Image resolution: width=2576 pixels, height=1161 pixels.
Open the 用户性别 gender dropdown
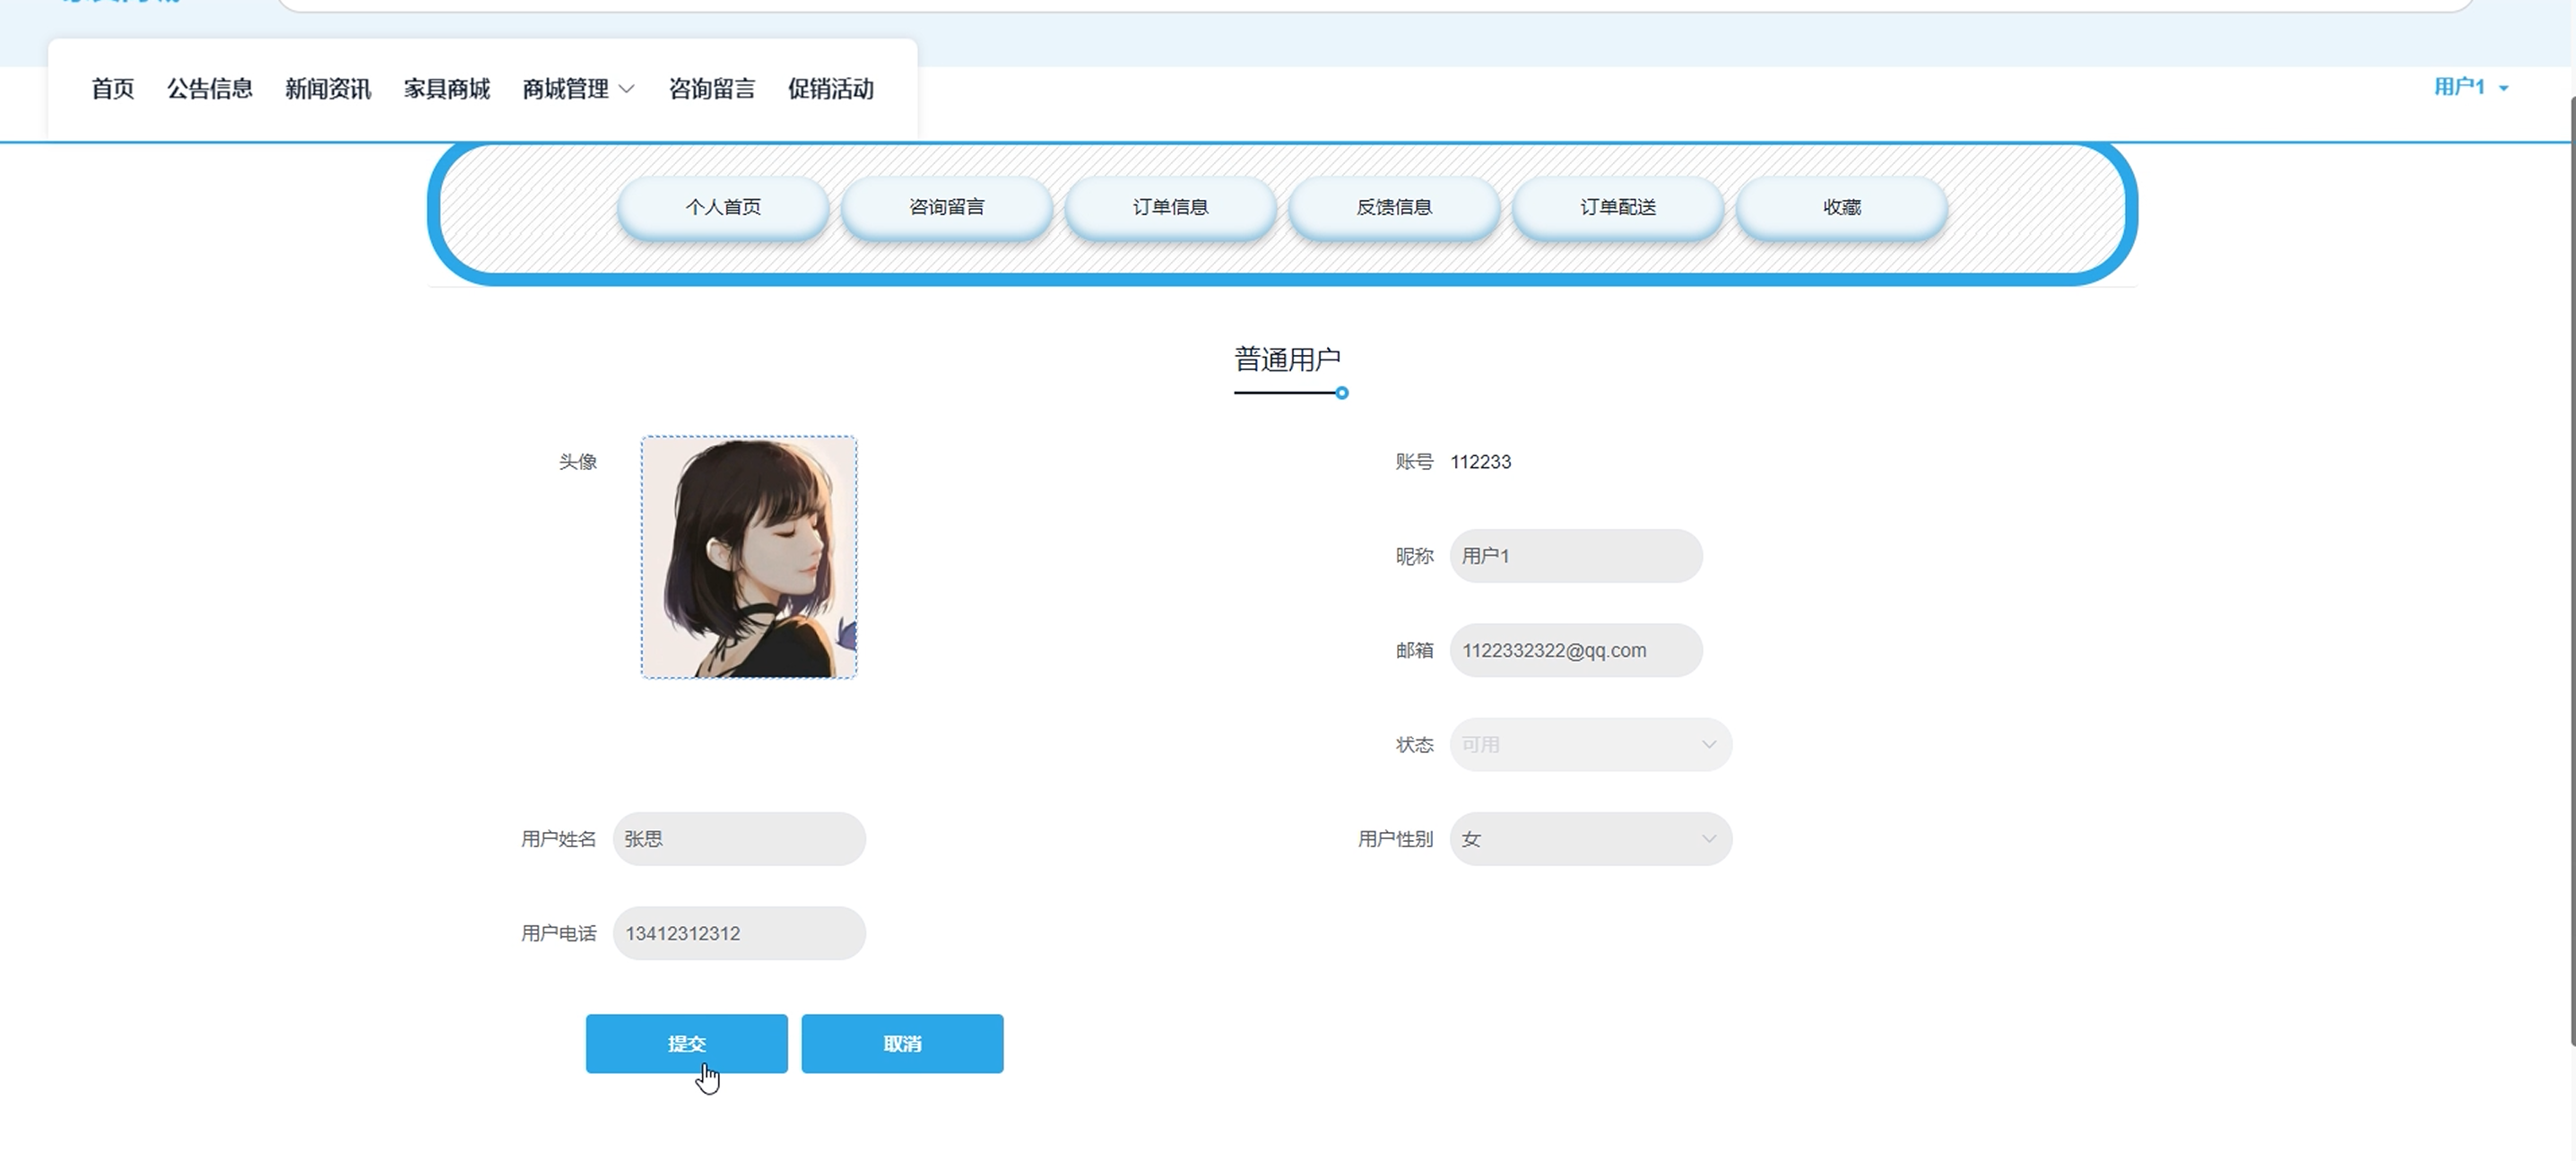point(1590,839)
